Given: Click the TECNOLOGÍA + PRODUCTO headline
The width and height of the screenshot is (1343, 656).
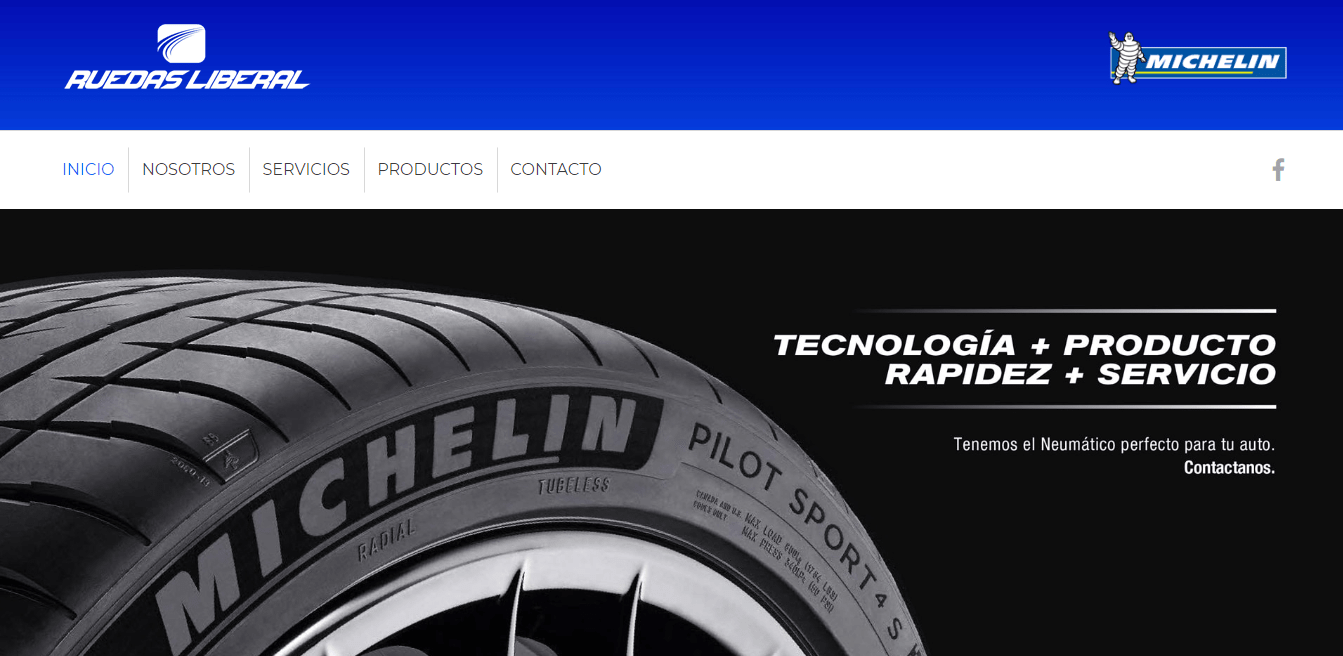Looking at the screenshot, I should (1024, 345).
